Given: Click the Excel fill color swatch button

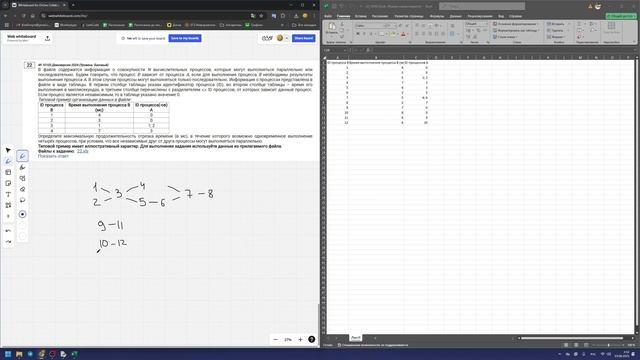Looking at the screenshot, I should click(x=393, y=34).
